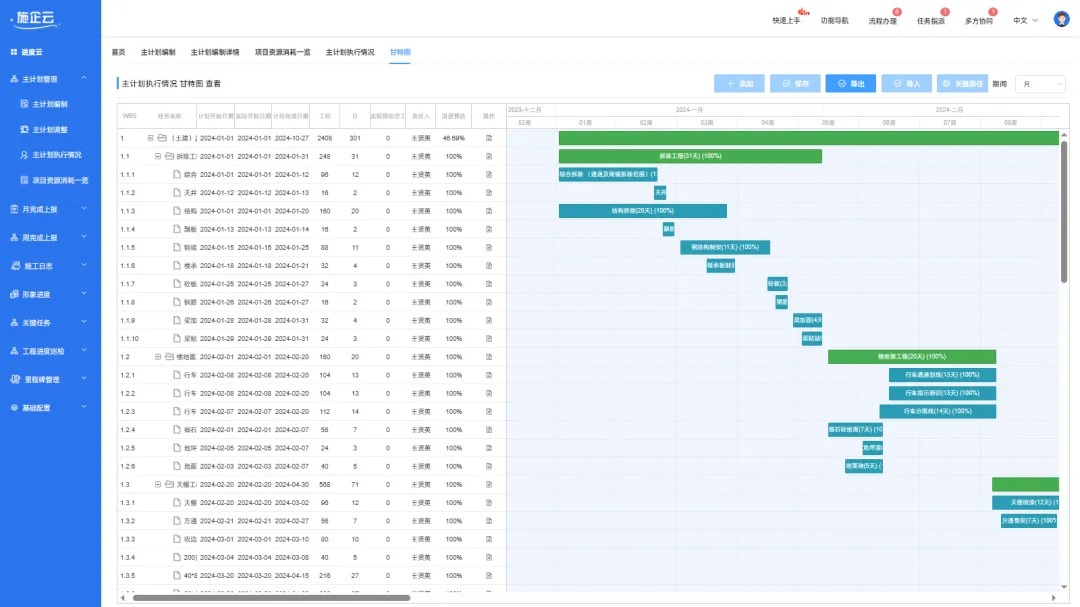
Task: Open the 中文 language dropdown
Action: tap(1025, 20)
